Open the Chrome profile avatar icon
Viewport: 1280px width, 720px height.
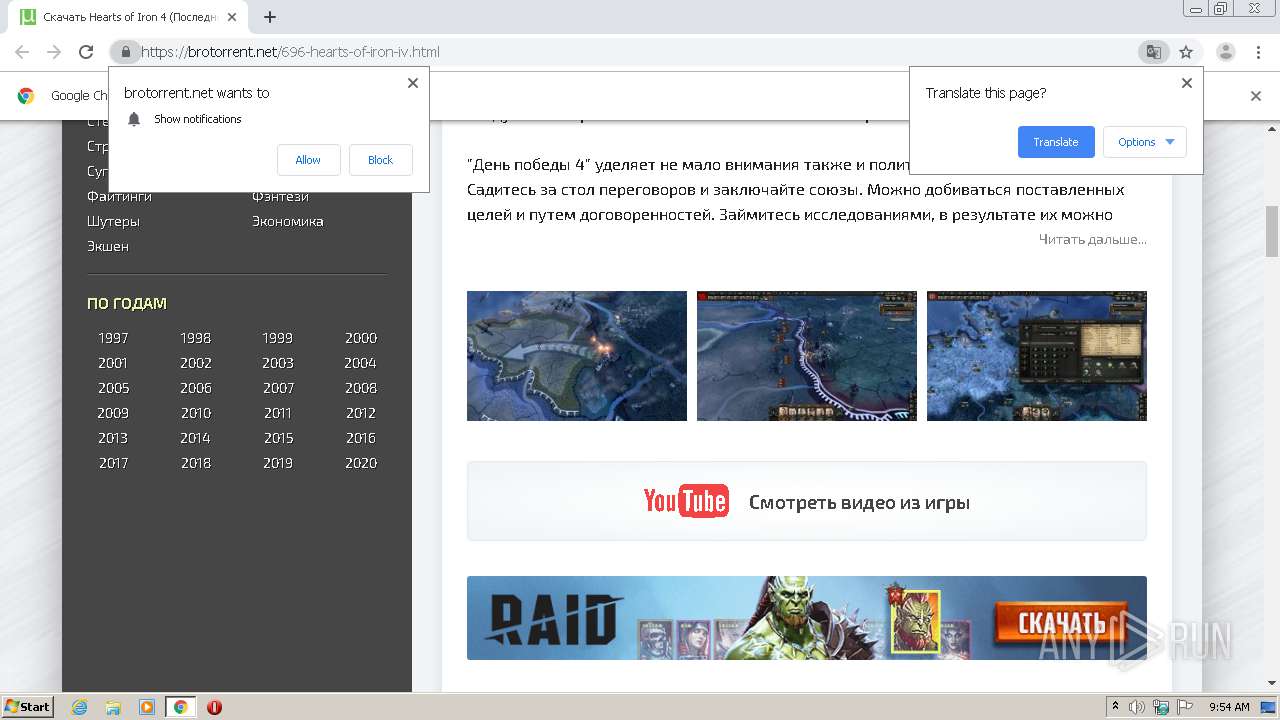1225,52
